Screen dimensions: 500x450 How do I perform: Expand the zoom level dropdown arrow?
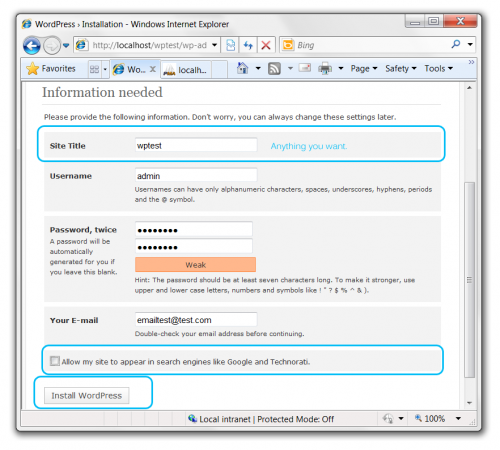click(458, 419)
